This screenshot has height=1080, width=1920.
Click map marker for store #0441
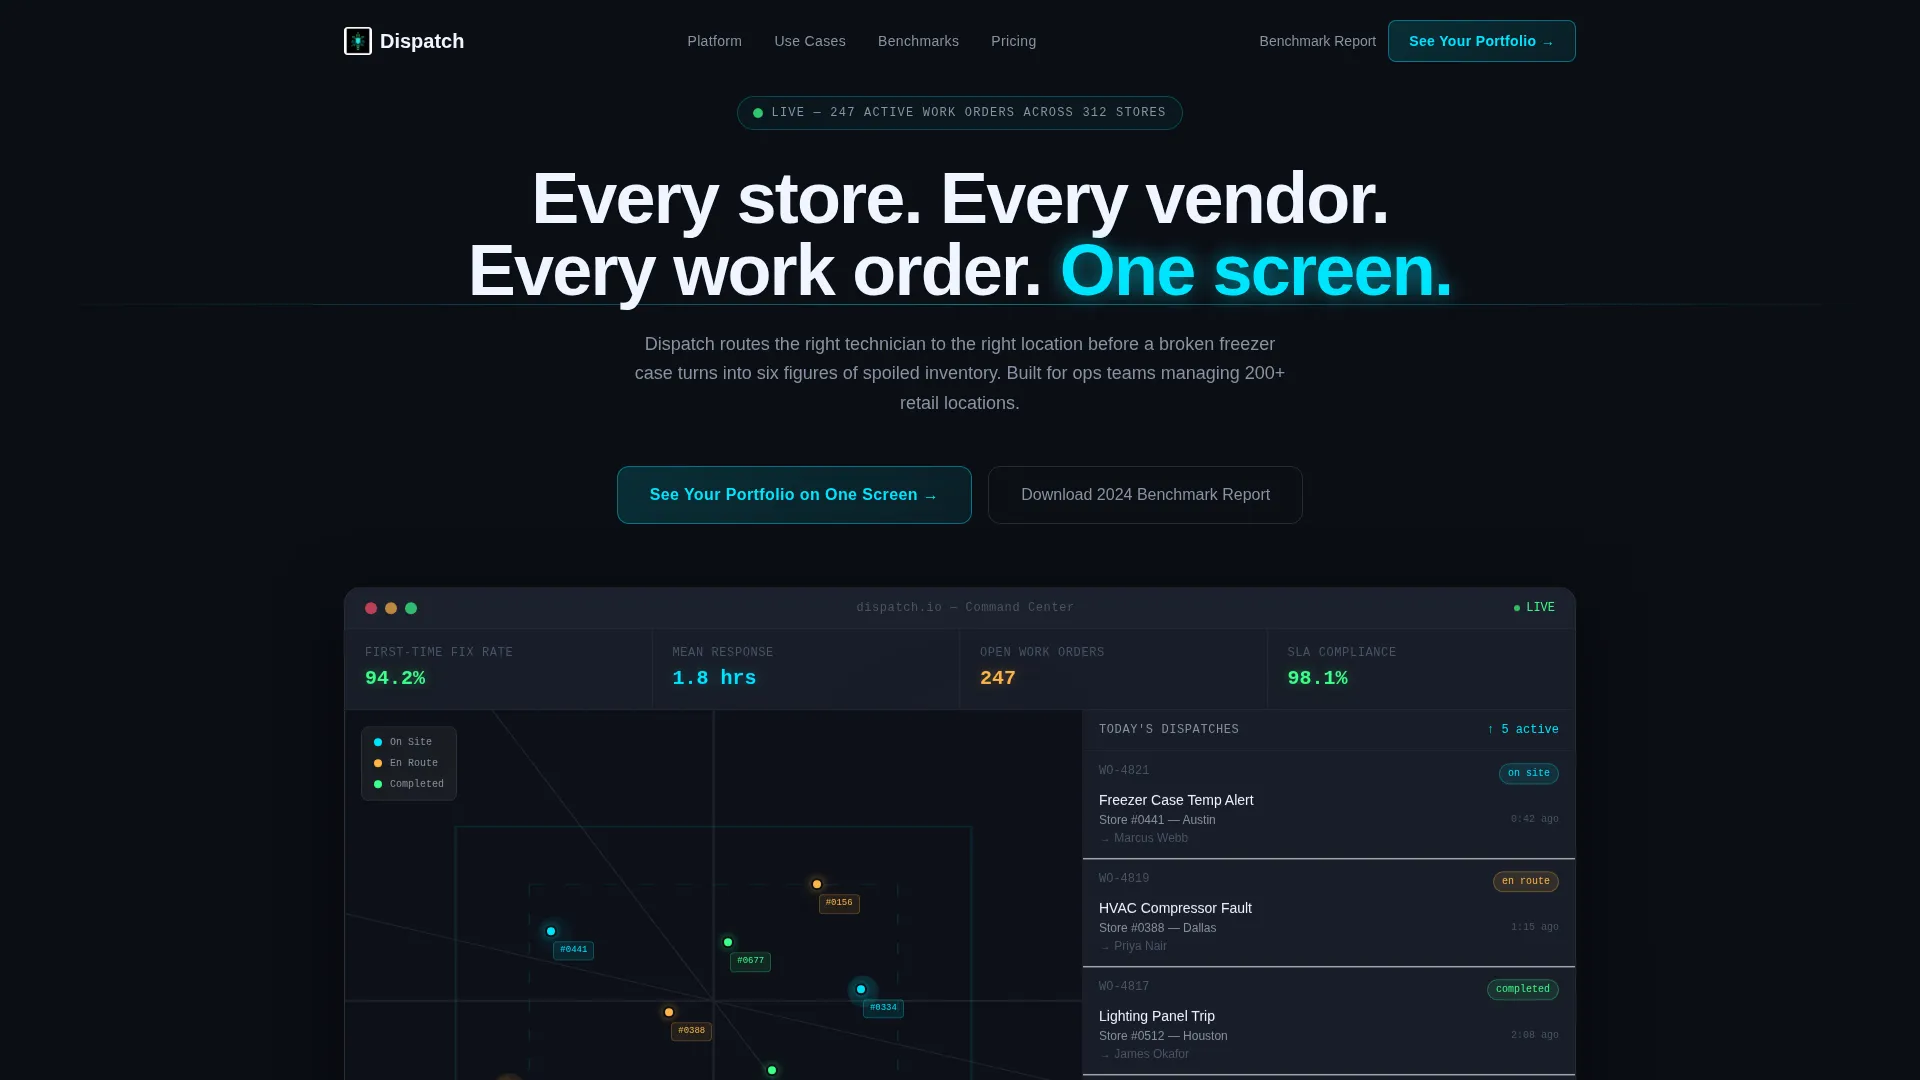(x=551, y=931)
